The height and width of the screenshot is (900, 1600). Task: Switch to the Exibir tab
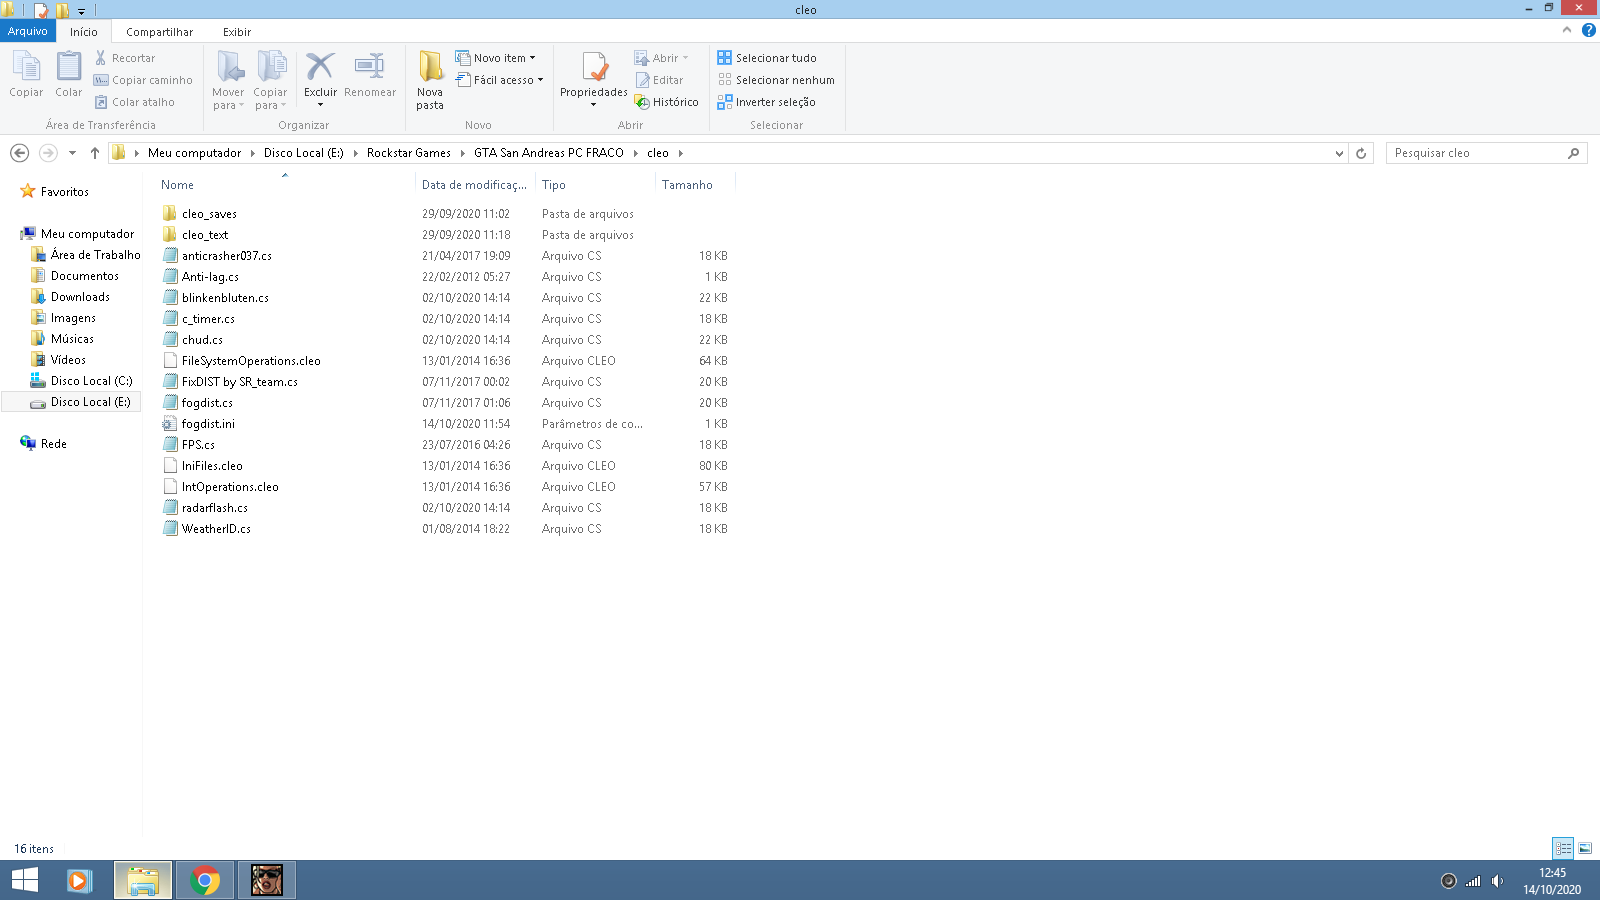237,32
